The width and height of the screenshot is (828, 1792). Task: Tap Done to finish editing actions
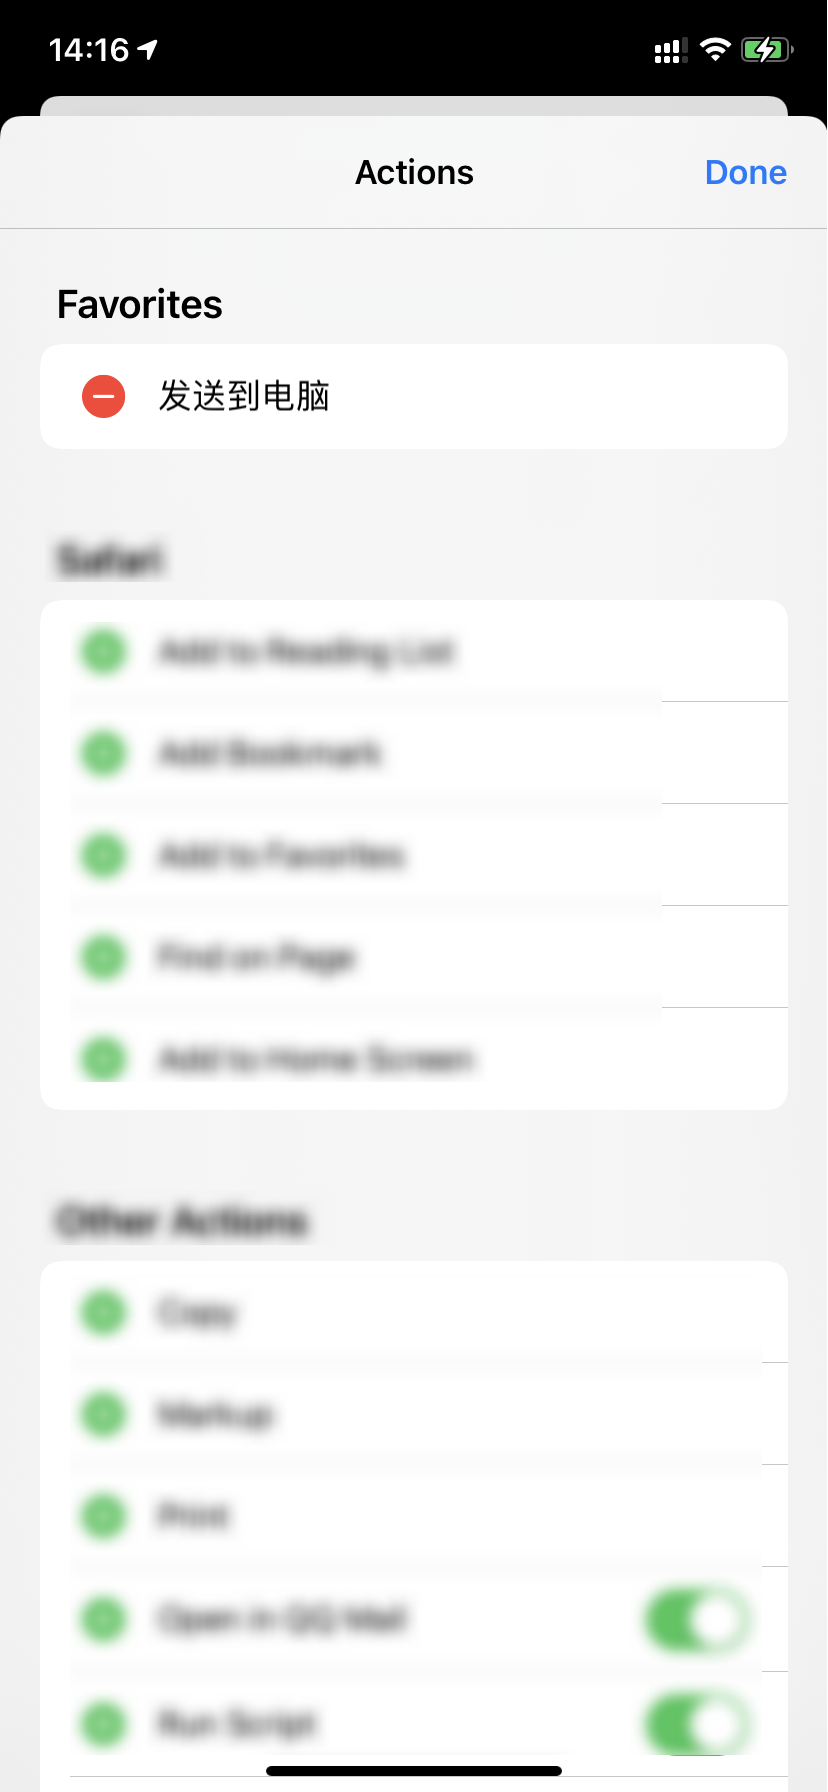coord(745,173)
